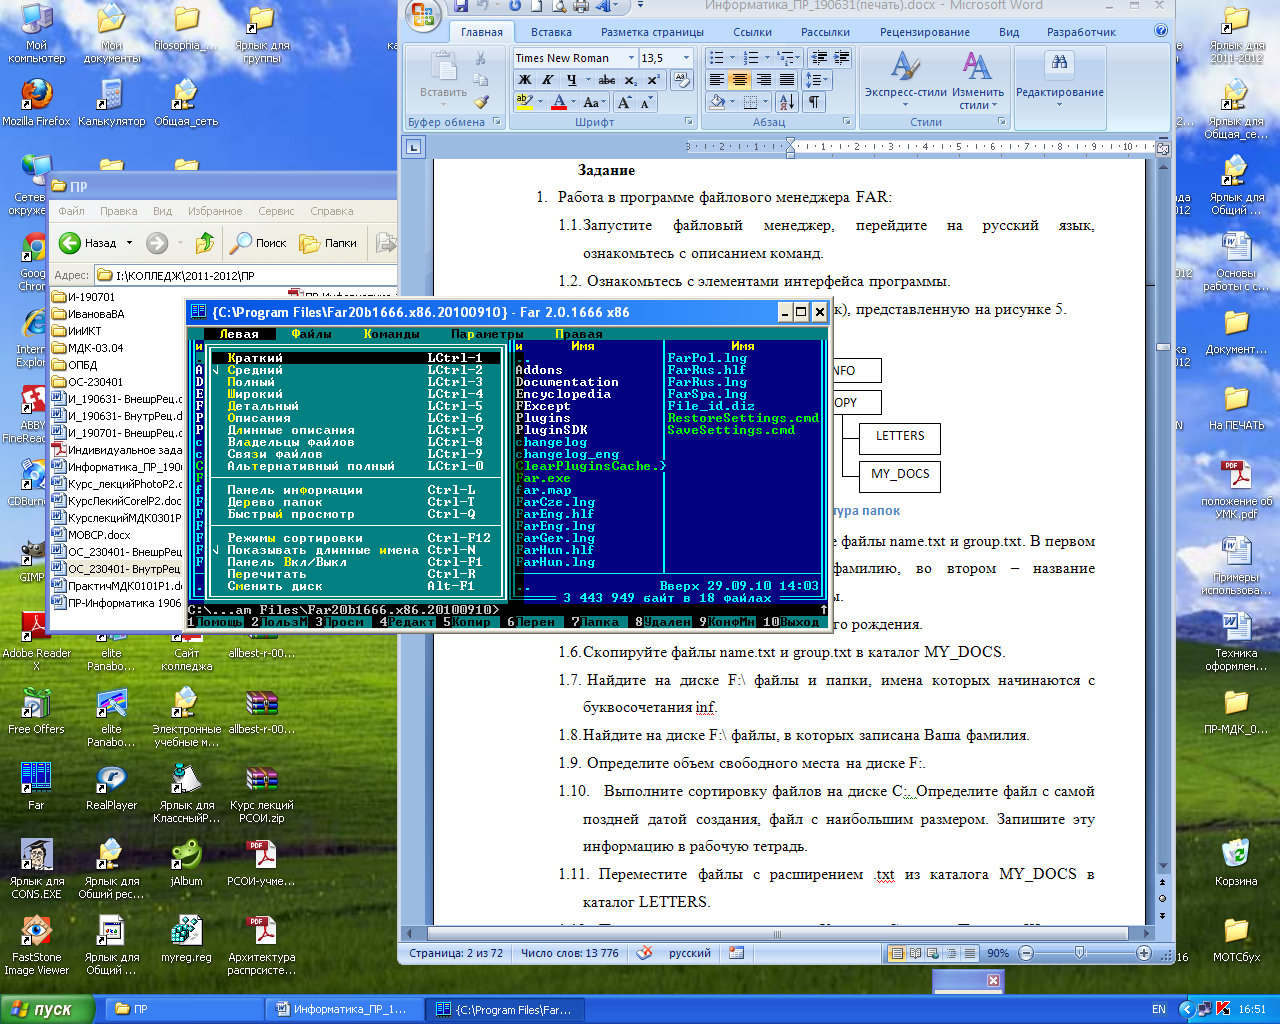
Task: Click the clear formatting eraser icon
Action: (x=683, y=80)
